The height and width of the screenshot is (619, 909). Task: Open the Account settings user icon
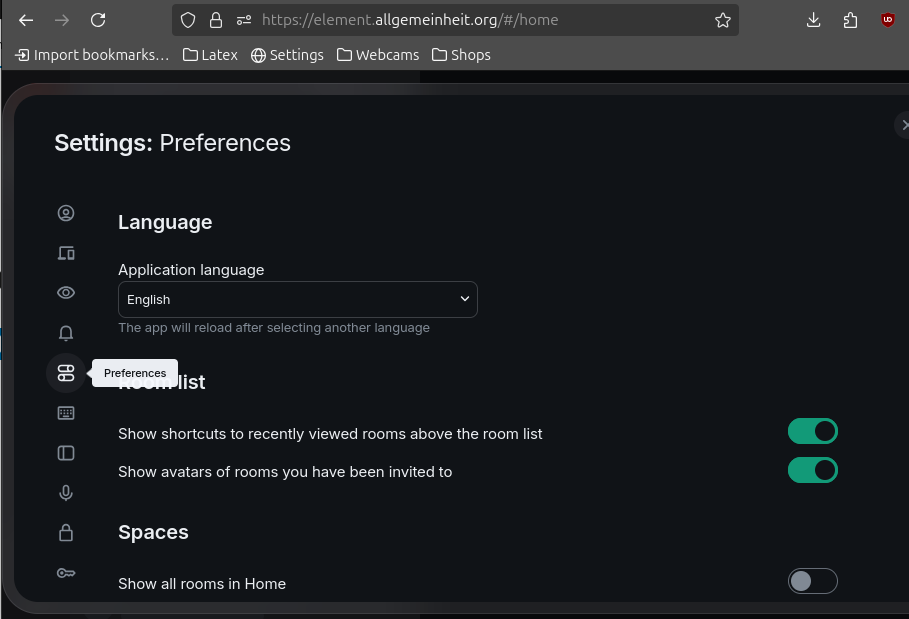(66, 213)
